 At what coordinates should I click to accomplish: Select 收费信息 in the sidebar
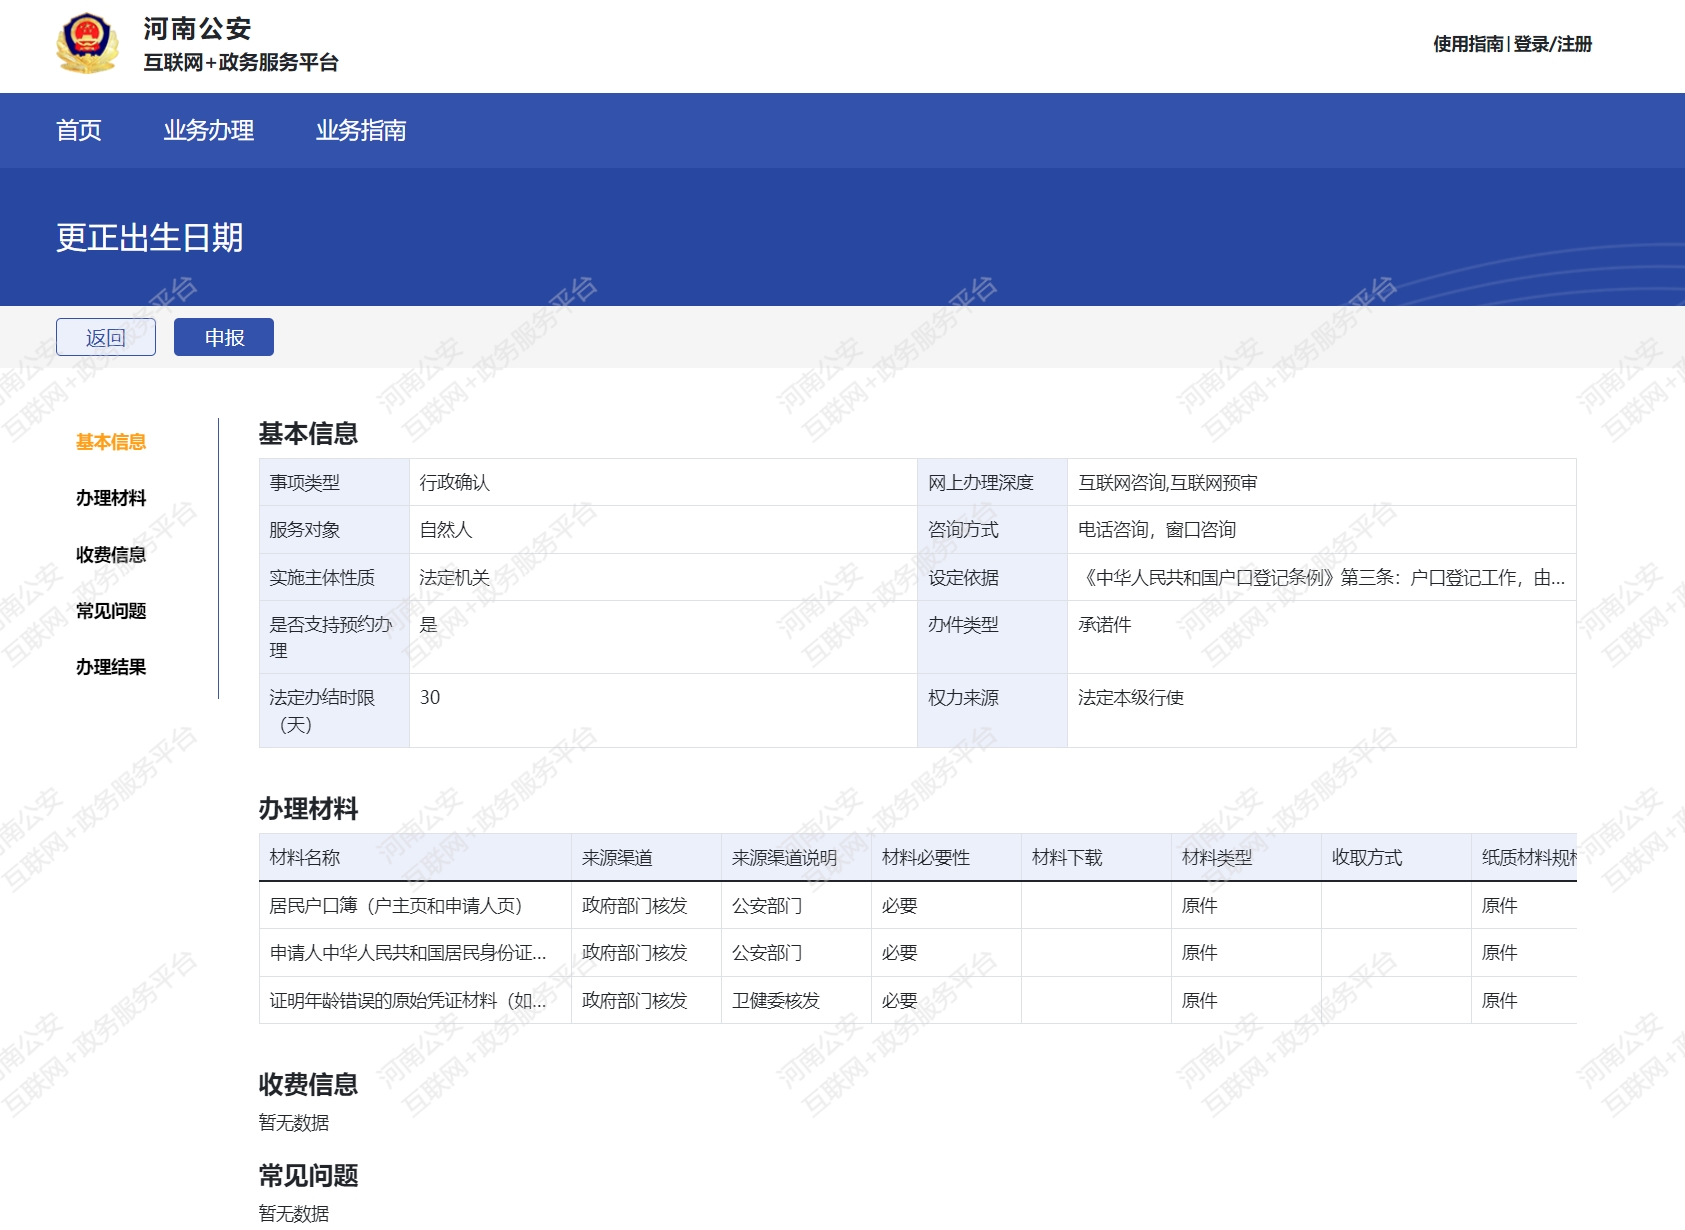111,555
